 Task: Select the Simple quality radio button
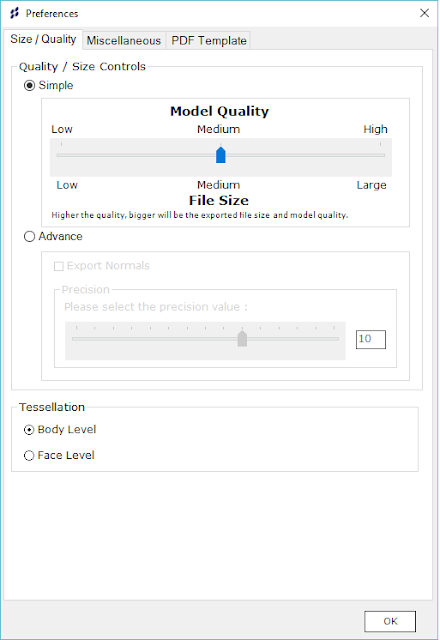coord(29,85)
